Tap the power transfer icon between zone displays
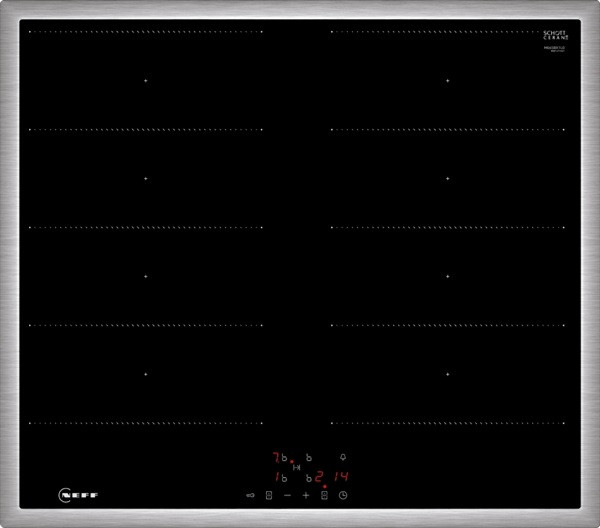The height and width of the screenshot is (528, 600). tap(295, 466)
